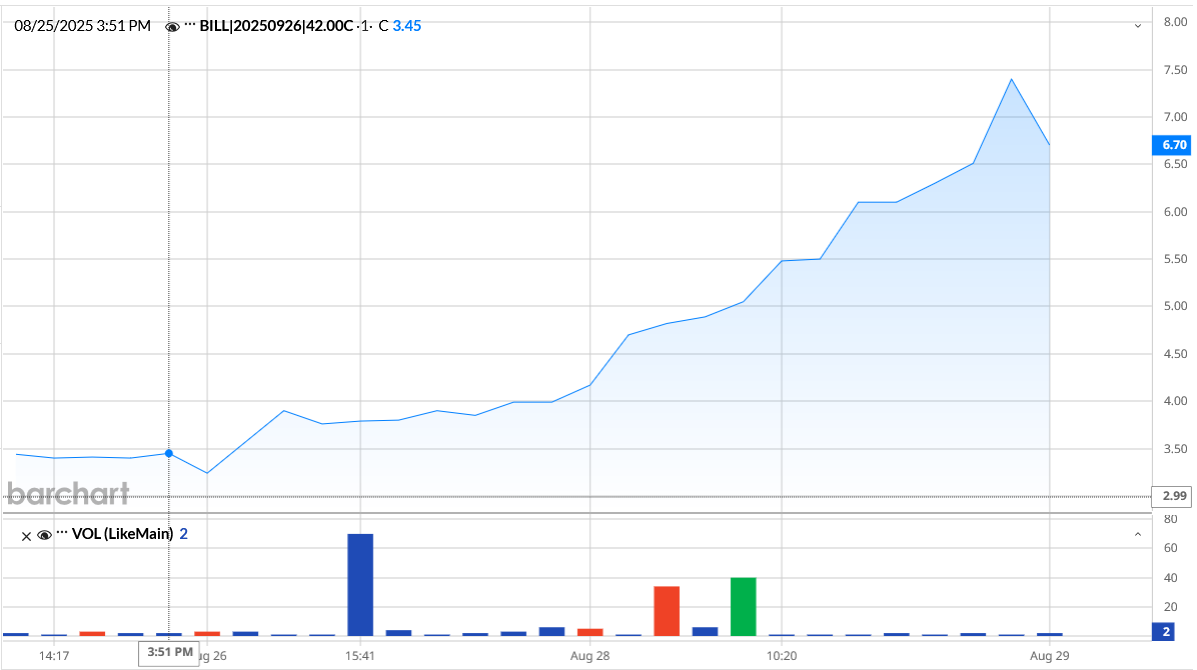Image resolution: width=1197 pixels, height=670 pixels.
Task: Toggle visibility eye for BILL price series
Action: [173, 26]
